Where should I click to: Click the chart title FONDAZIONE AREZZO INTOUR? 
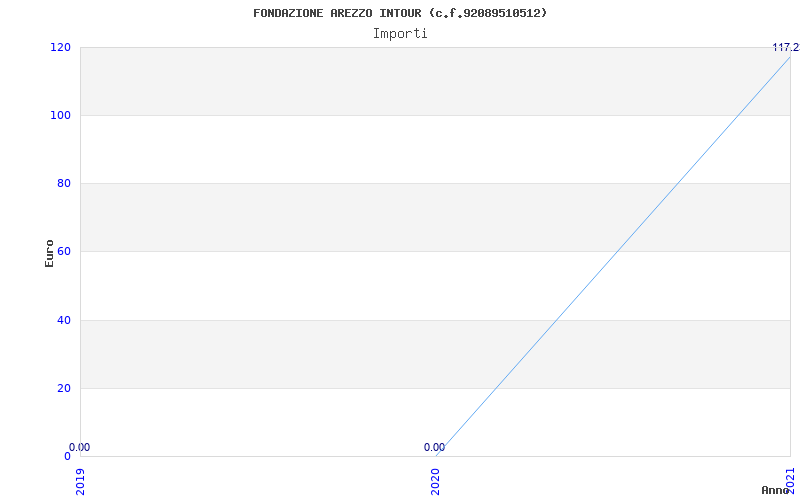(400, 13)
